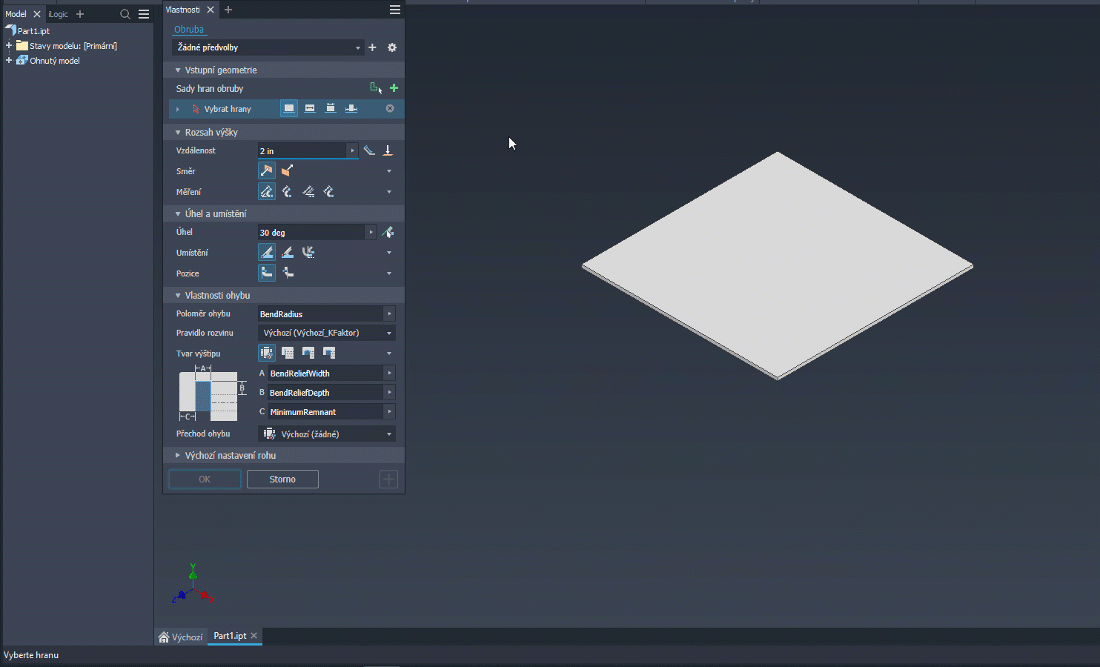Click the Storno button
Screen dimensions: 1100x667
click(283, 479)
